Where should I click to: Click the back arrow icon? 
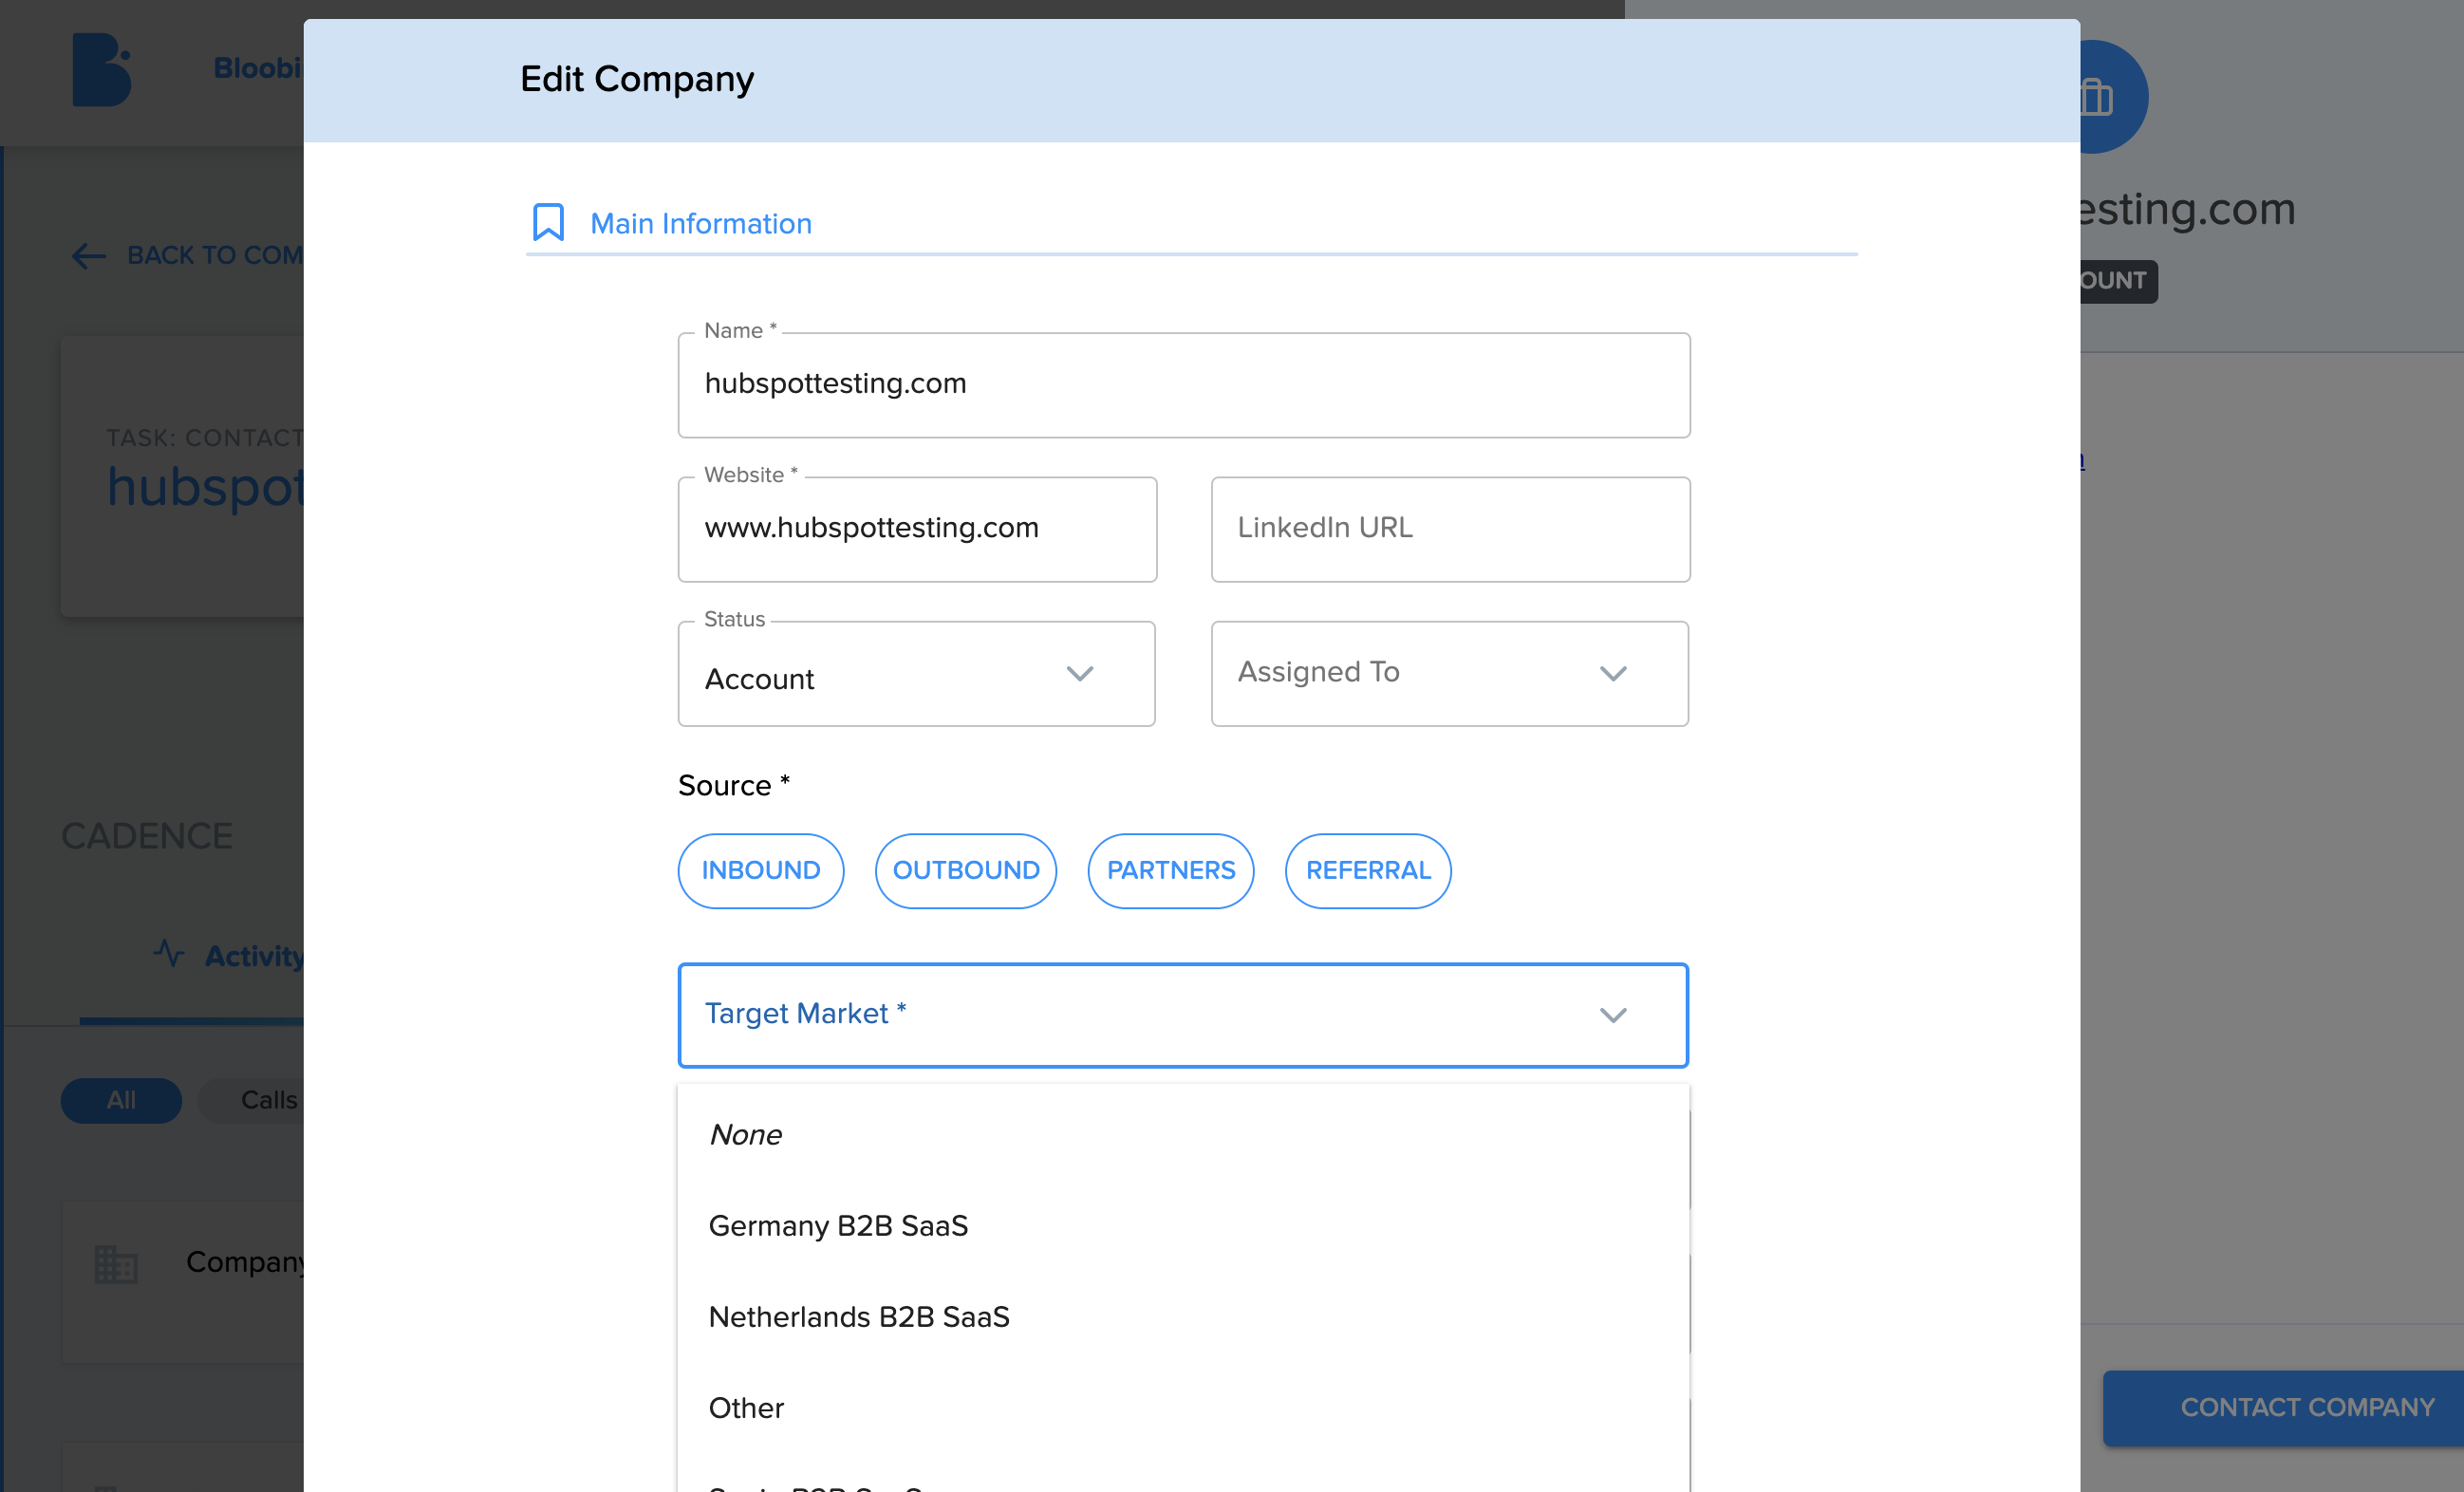coord(89,256)
